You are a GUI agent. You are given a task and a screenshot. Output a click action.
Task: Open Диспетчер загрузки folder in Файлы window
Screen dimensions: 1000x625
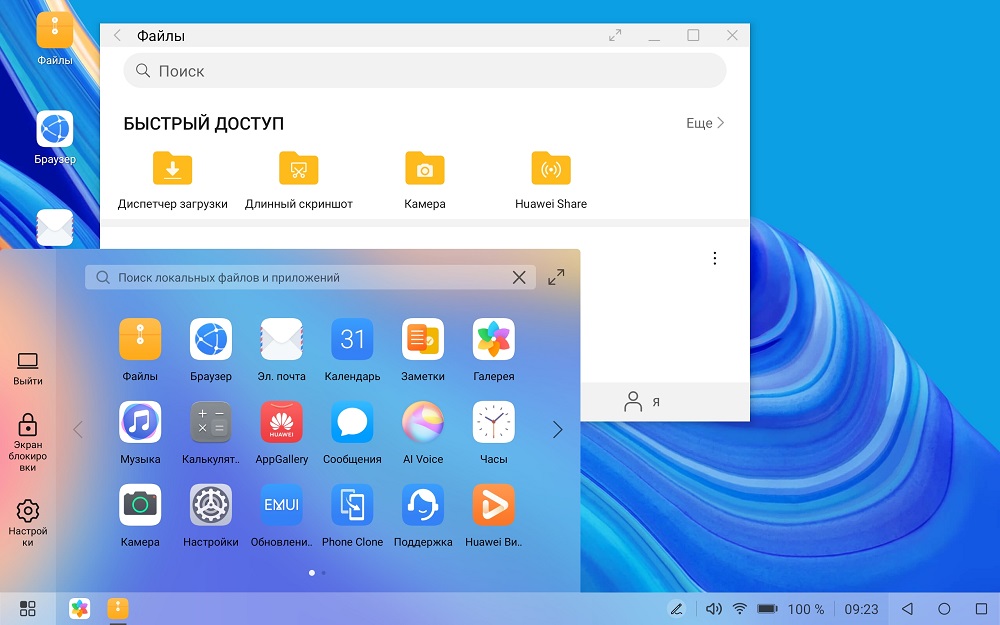(x=172, y=169)
